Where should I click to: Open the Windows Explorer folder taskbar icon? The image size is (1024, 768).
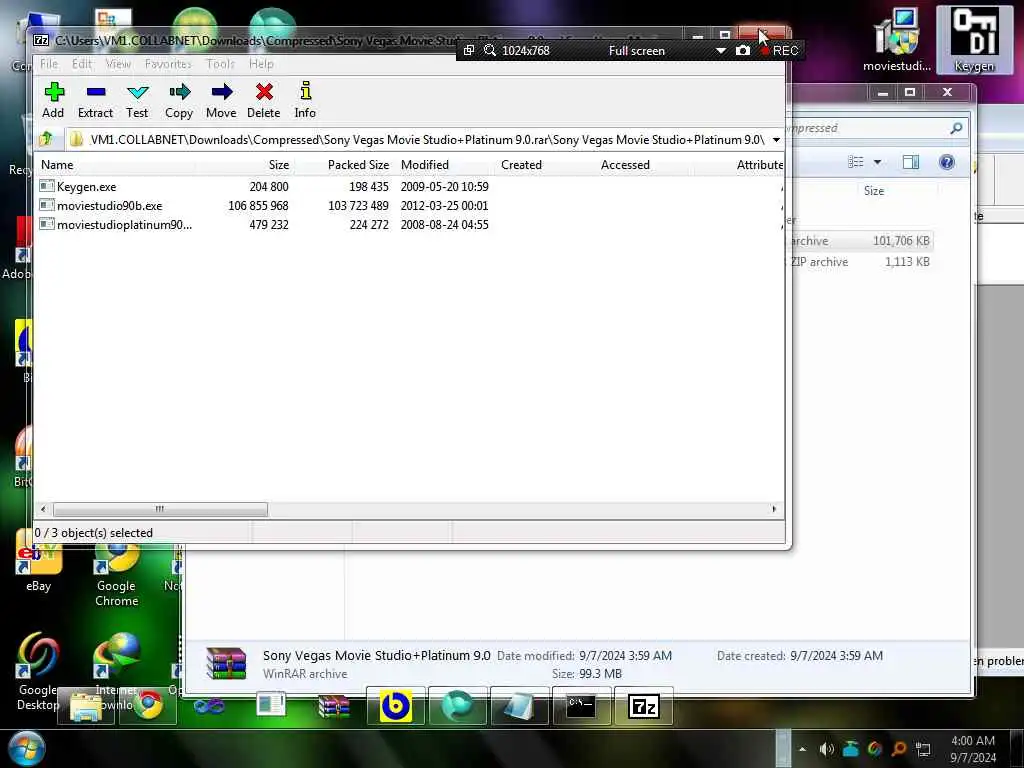(x=86, y=706)
